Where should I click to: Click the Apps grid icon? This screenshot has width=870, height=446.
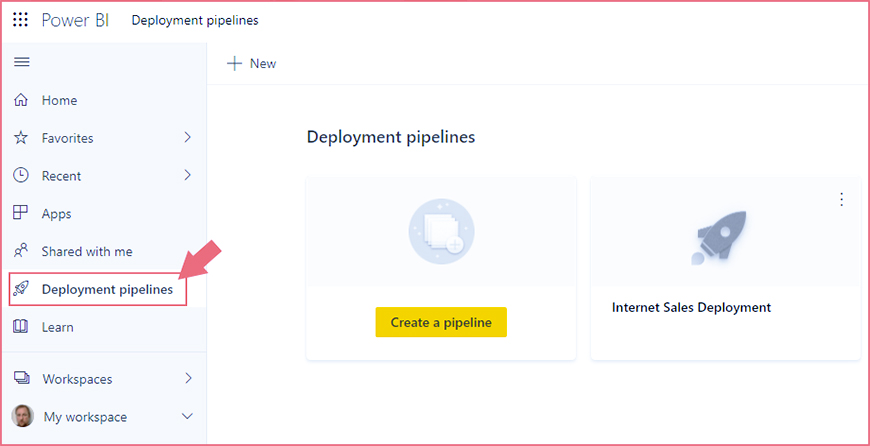(x=21, y=213)
